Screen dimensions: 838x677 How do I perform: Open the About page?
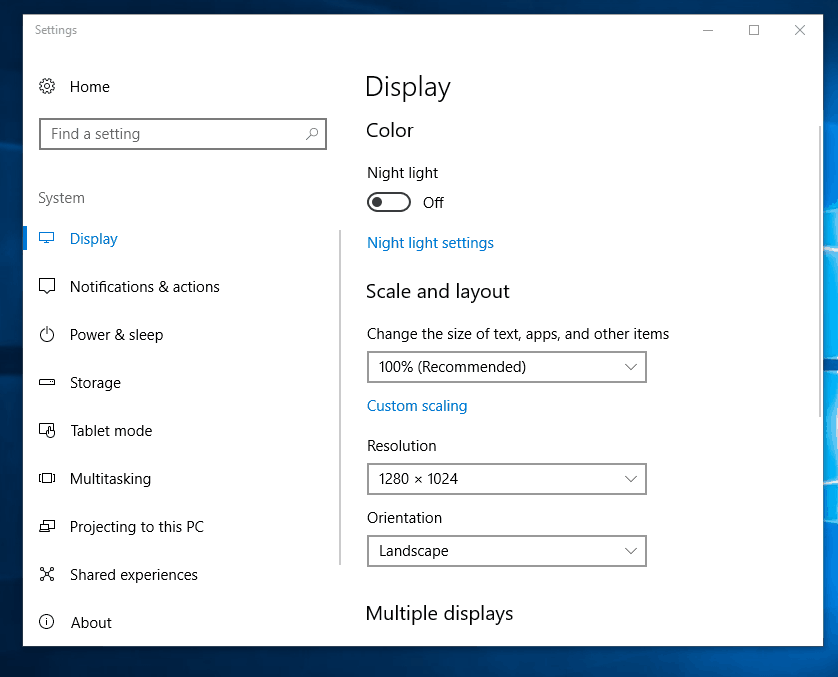coord(91,623)
